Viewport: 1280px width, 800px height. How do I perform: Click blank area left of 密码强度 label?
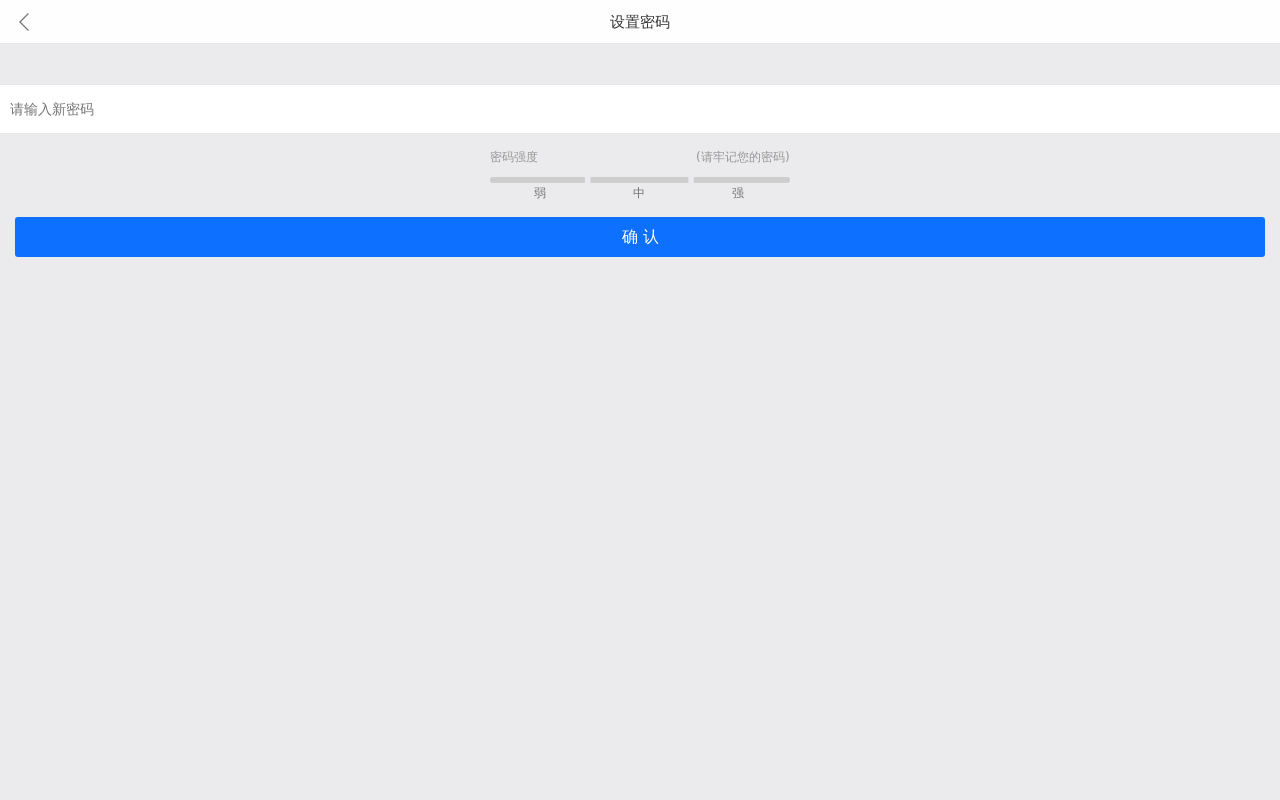[250, 160]
